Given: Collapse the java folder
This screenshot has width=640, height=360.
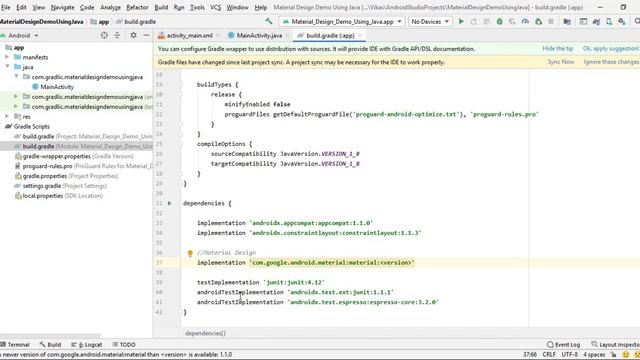Looking at the screenshot, I should (x=7, y=67).
